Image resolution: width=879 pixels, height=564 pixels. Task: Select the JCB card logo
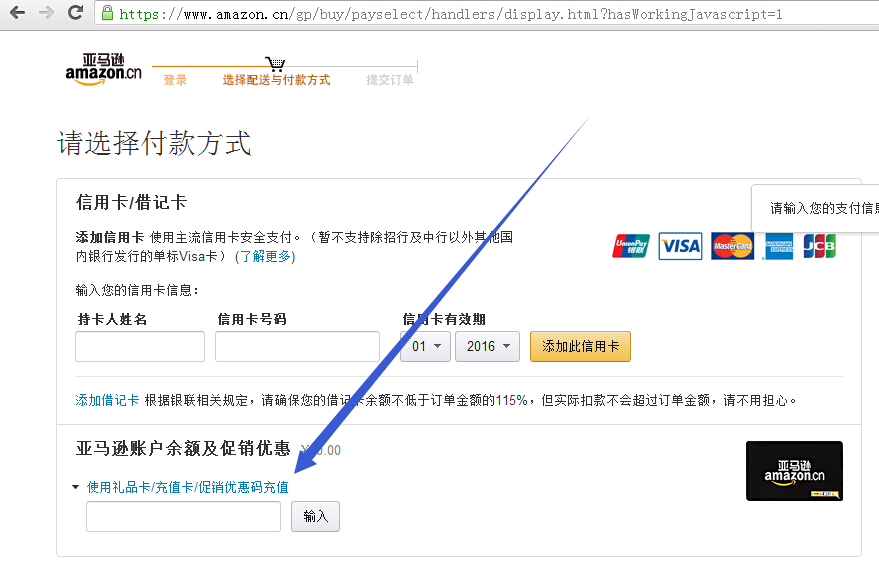coord(819,246)
